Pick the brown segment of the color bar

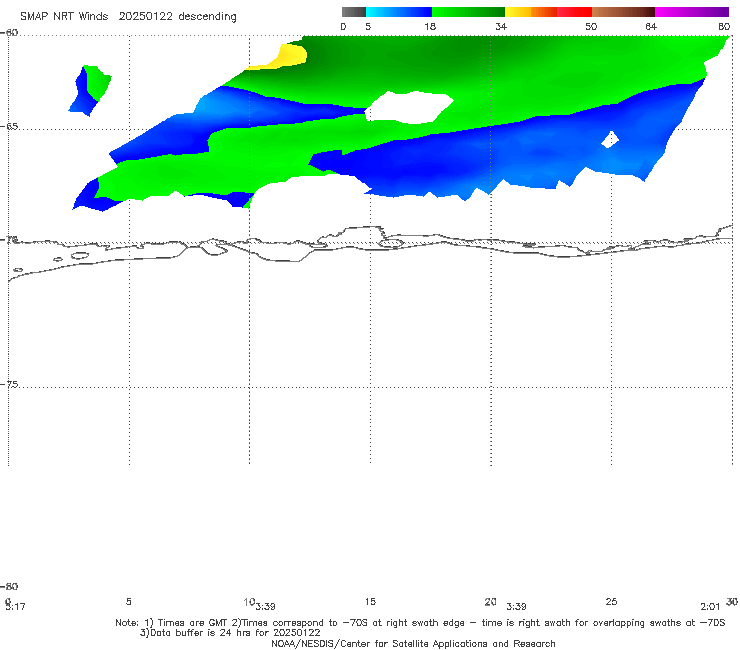click(623, 12)
